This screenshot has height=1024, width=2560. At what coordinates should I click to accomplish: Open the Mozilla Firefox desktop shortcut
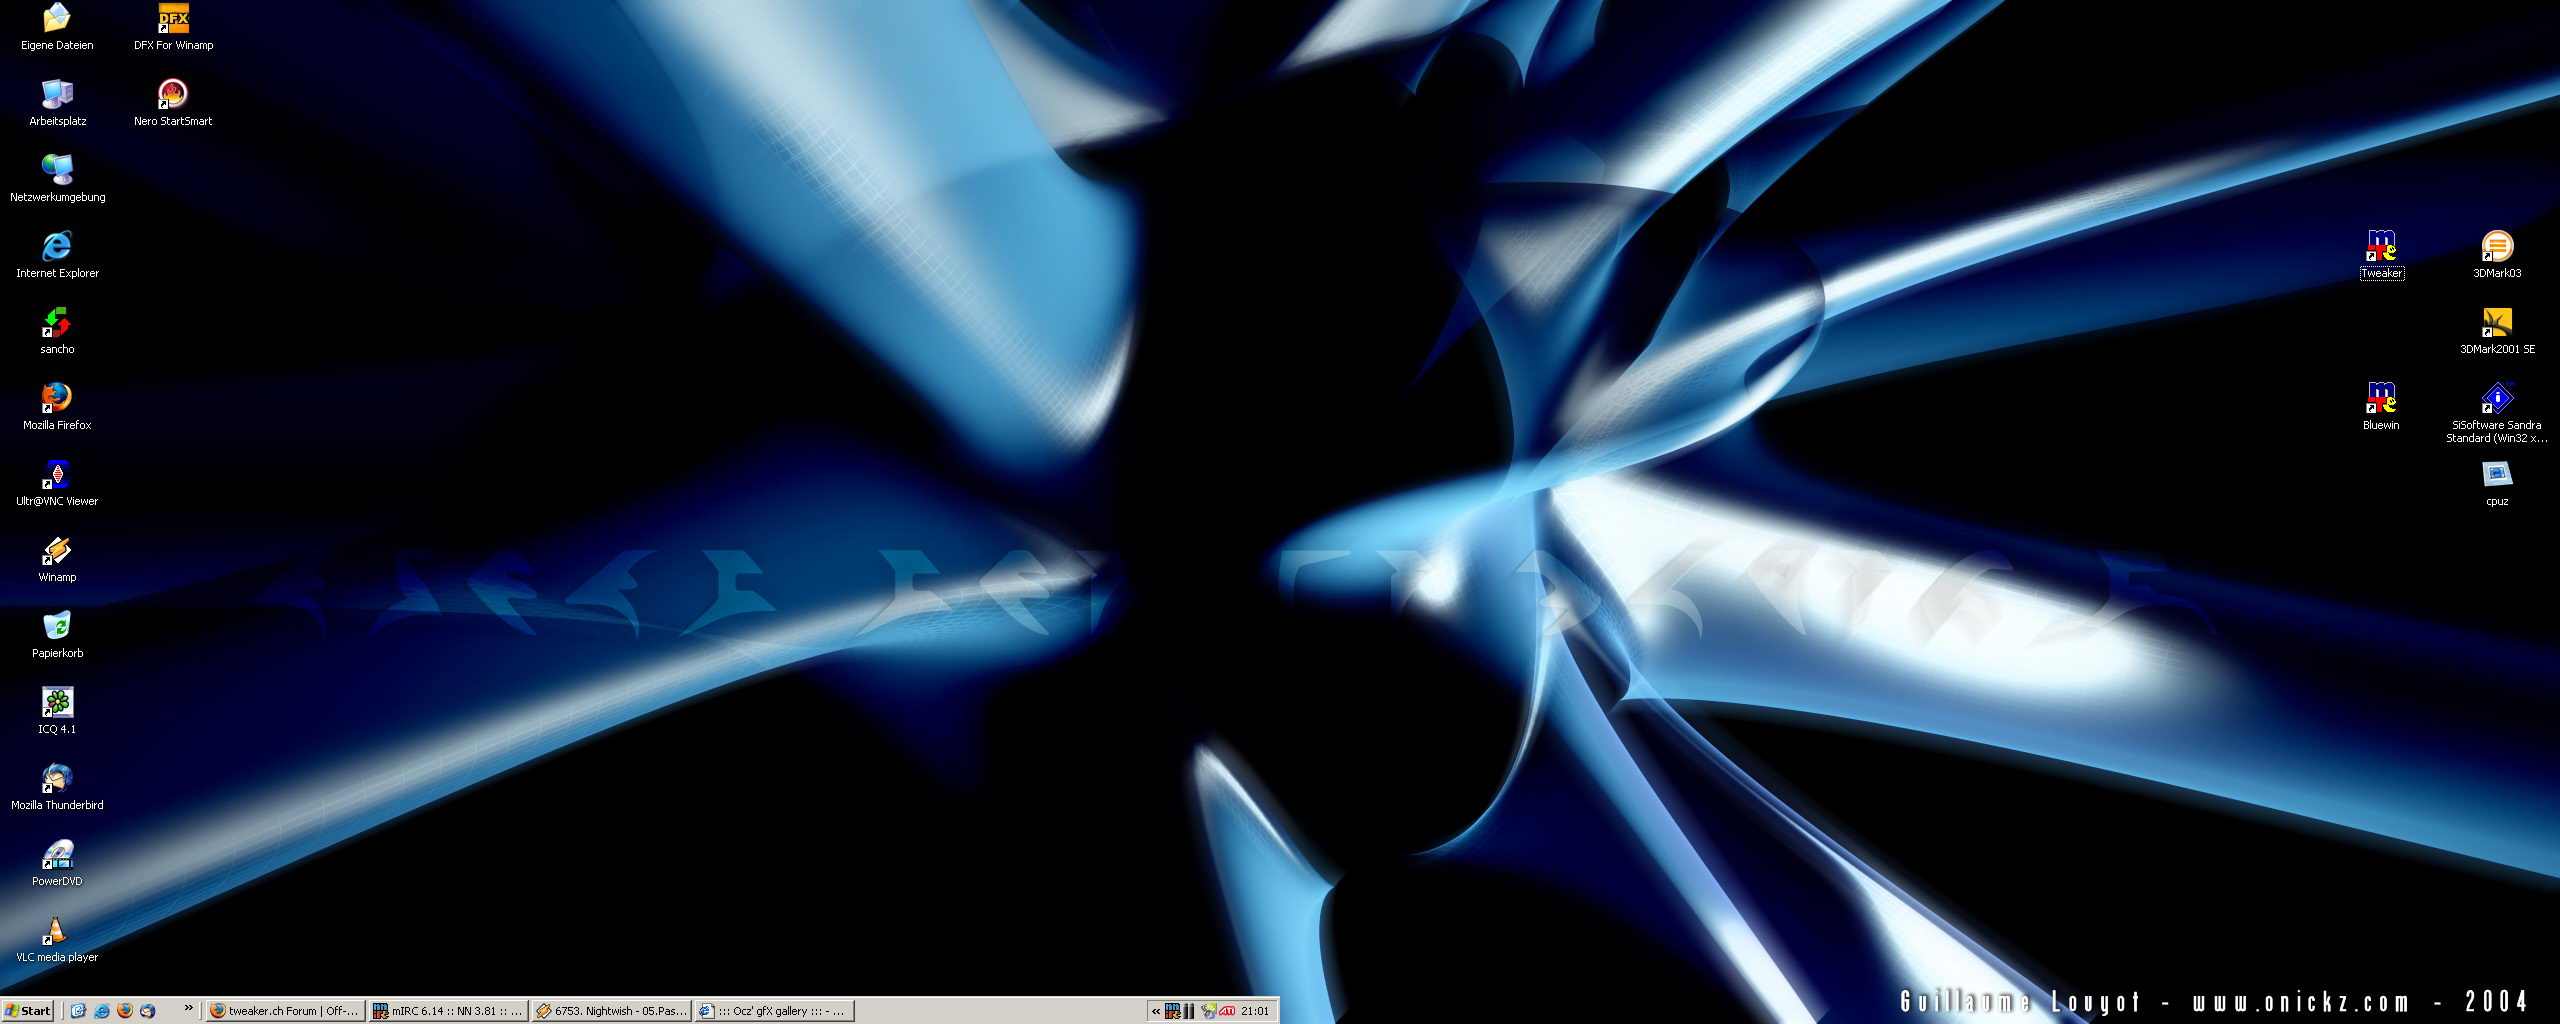[57, 398]
